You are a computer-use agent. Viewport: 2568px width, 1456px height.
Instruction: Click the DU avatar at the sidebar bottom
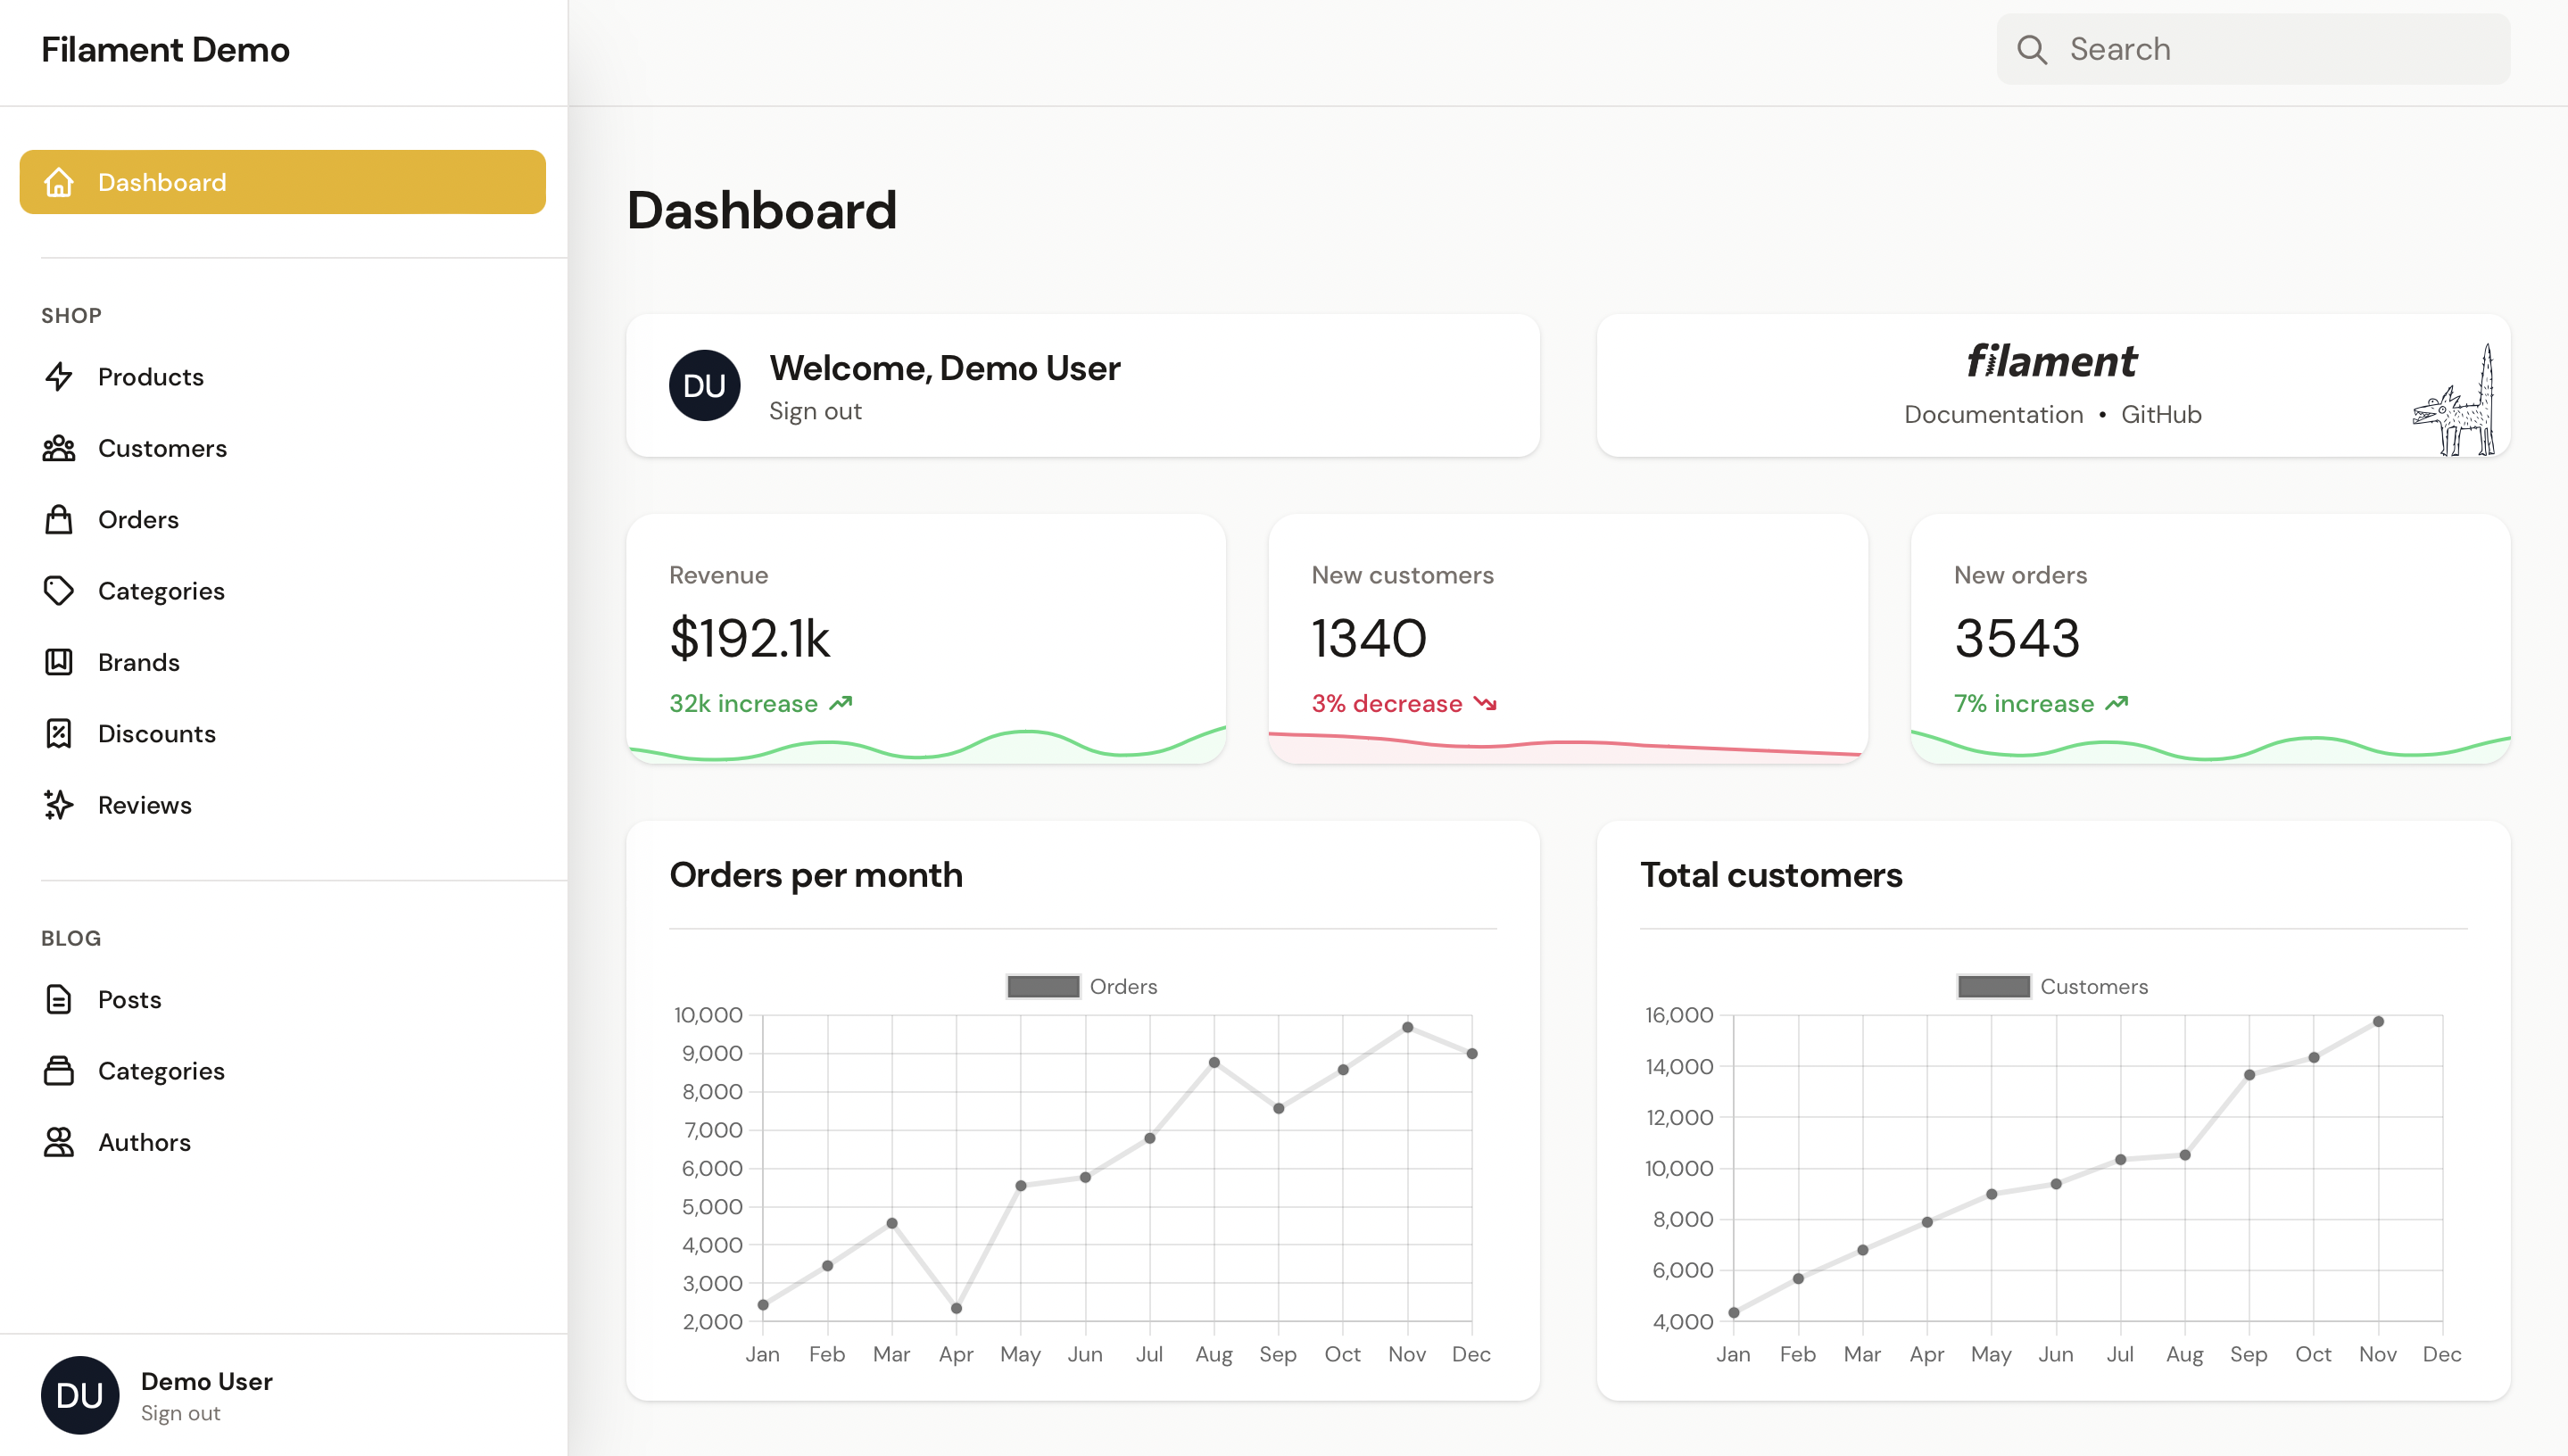pyautogui.click(x=81, y=1394)
